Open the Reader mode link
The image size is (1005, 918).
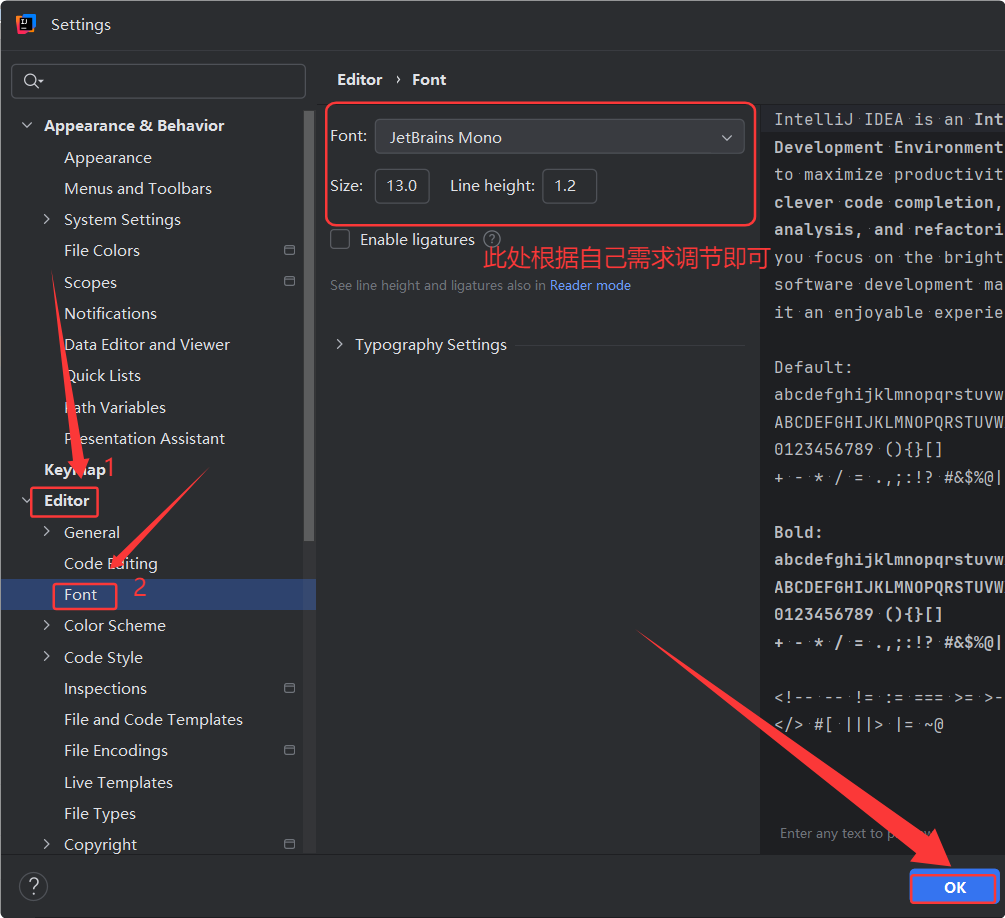pyautogui.click(x=590, y=285)
